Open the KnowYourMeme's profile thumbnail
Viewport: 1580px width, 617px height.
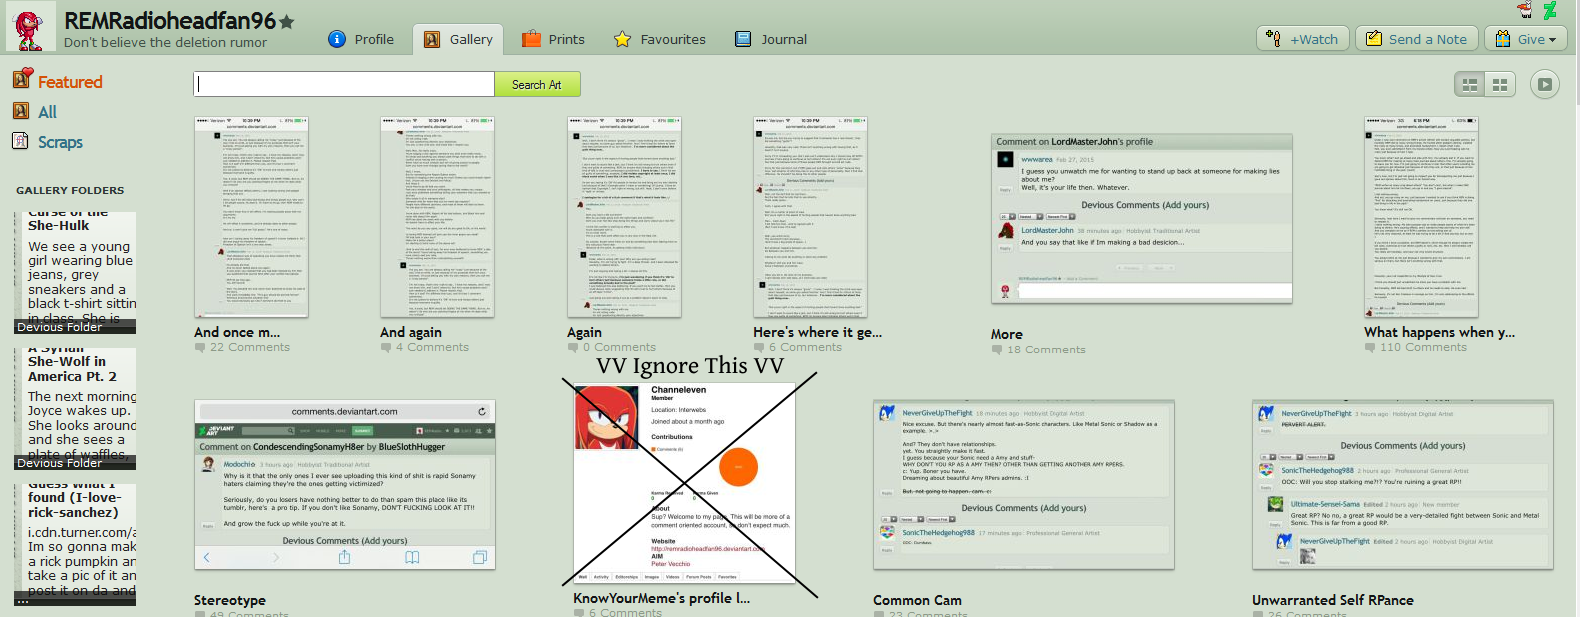click(685, 484)
